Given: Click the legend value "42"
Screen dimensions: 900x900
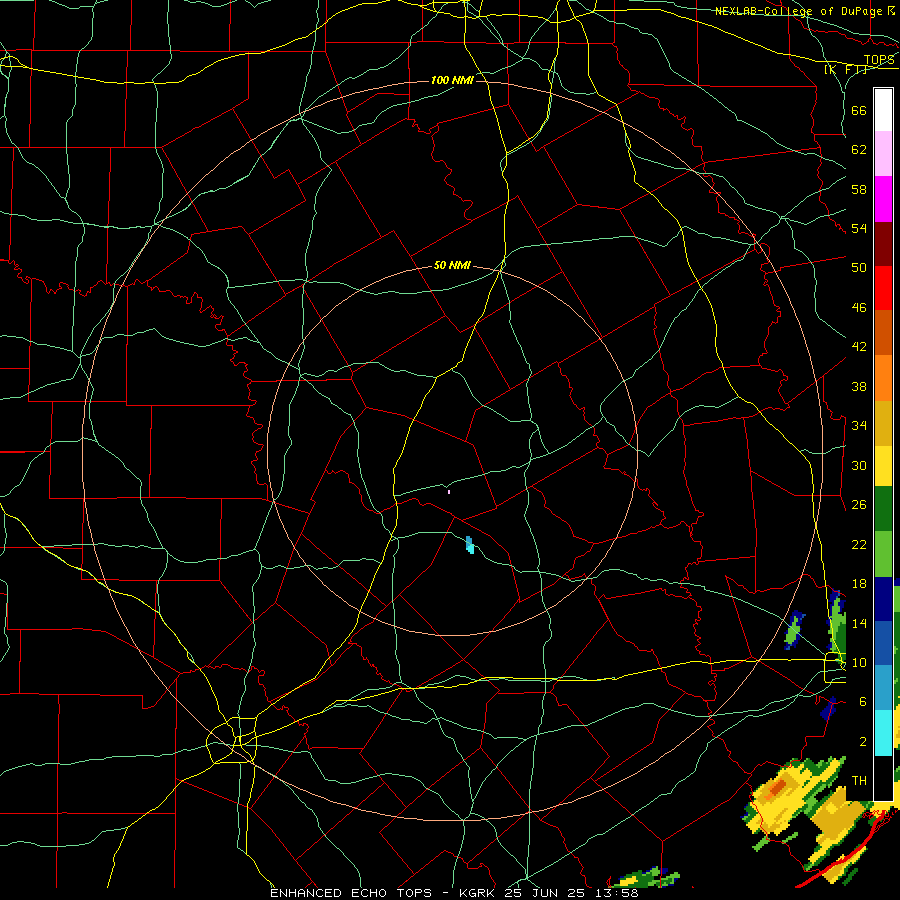Looking at the screenshot, I should pyautogui.click(x=859, y=347).
